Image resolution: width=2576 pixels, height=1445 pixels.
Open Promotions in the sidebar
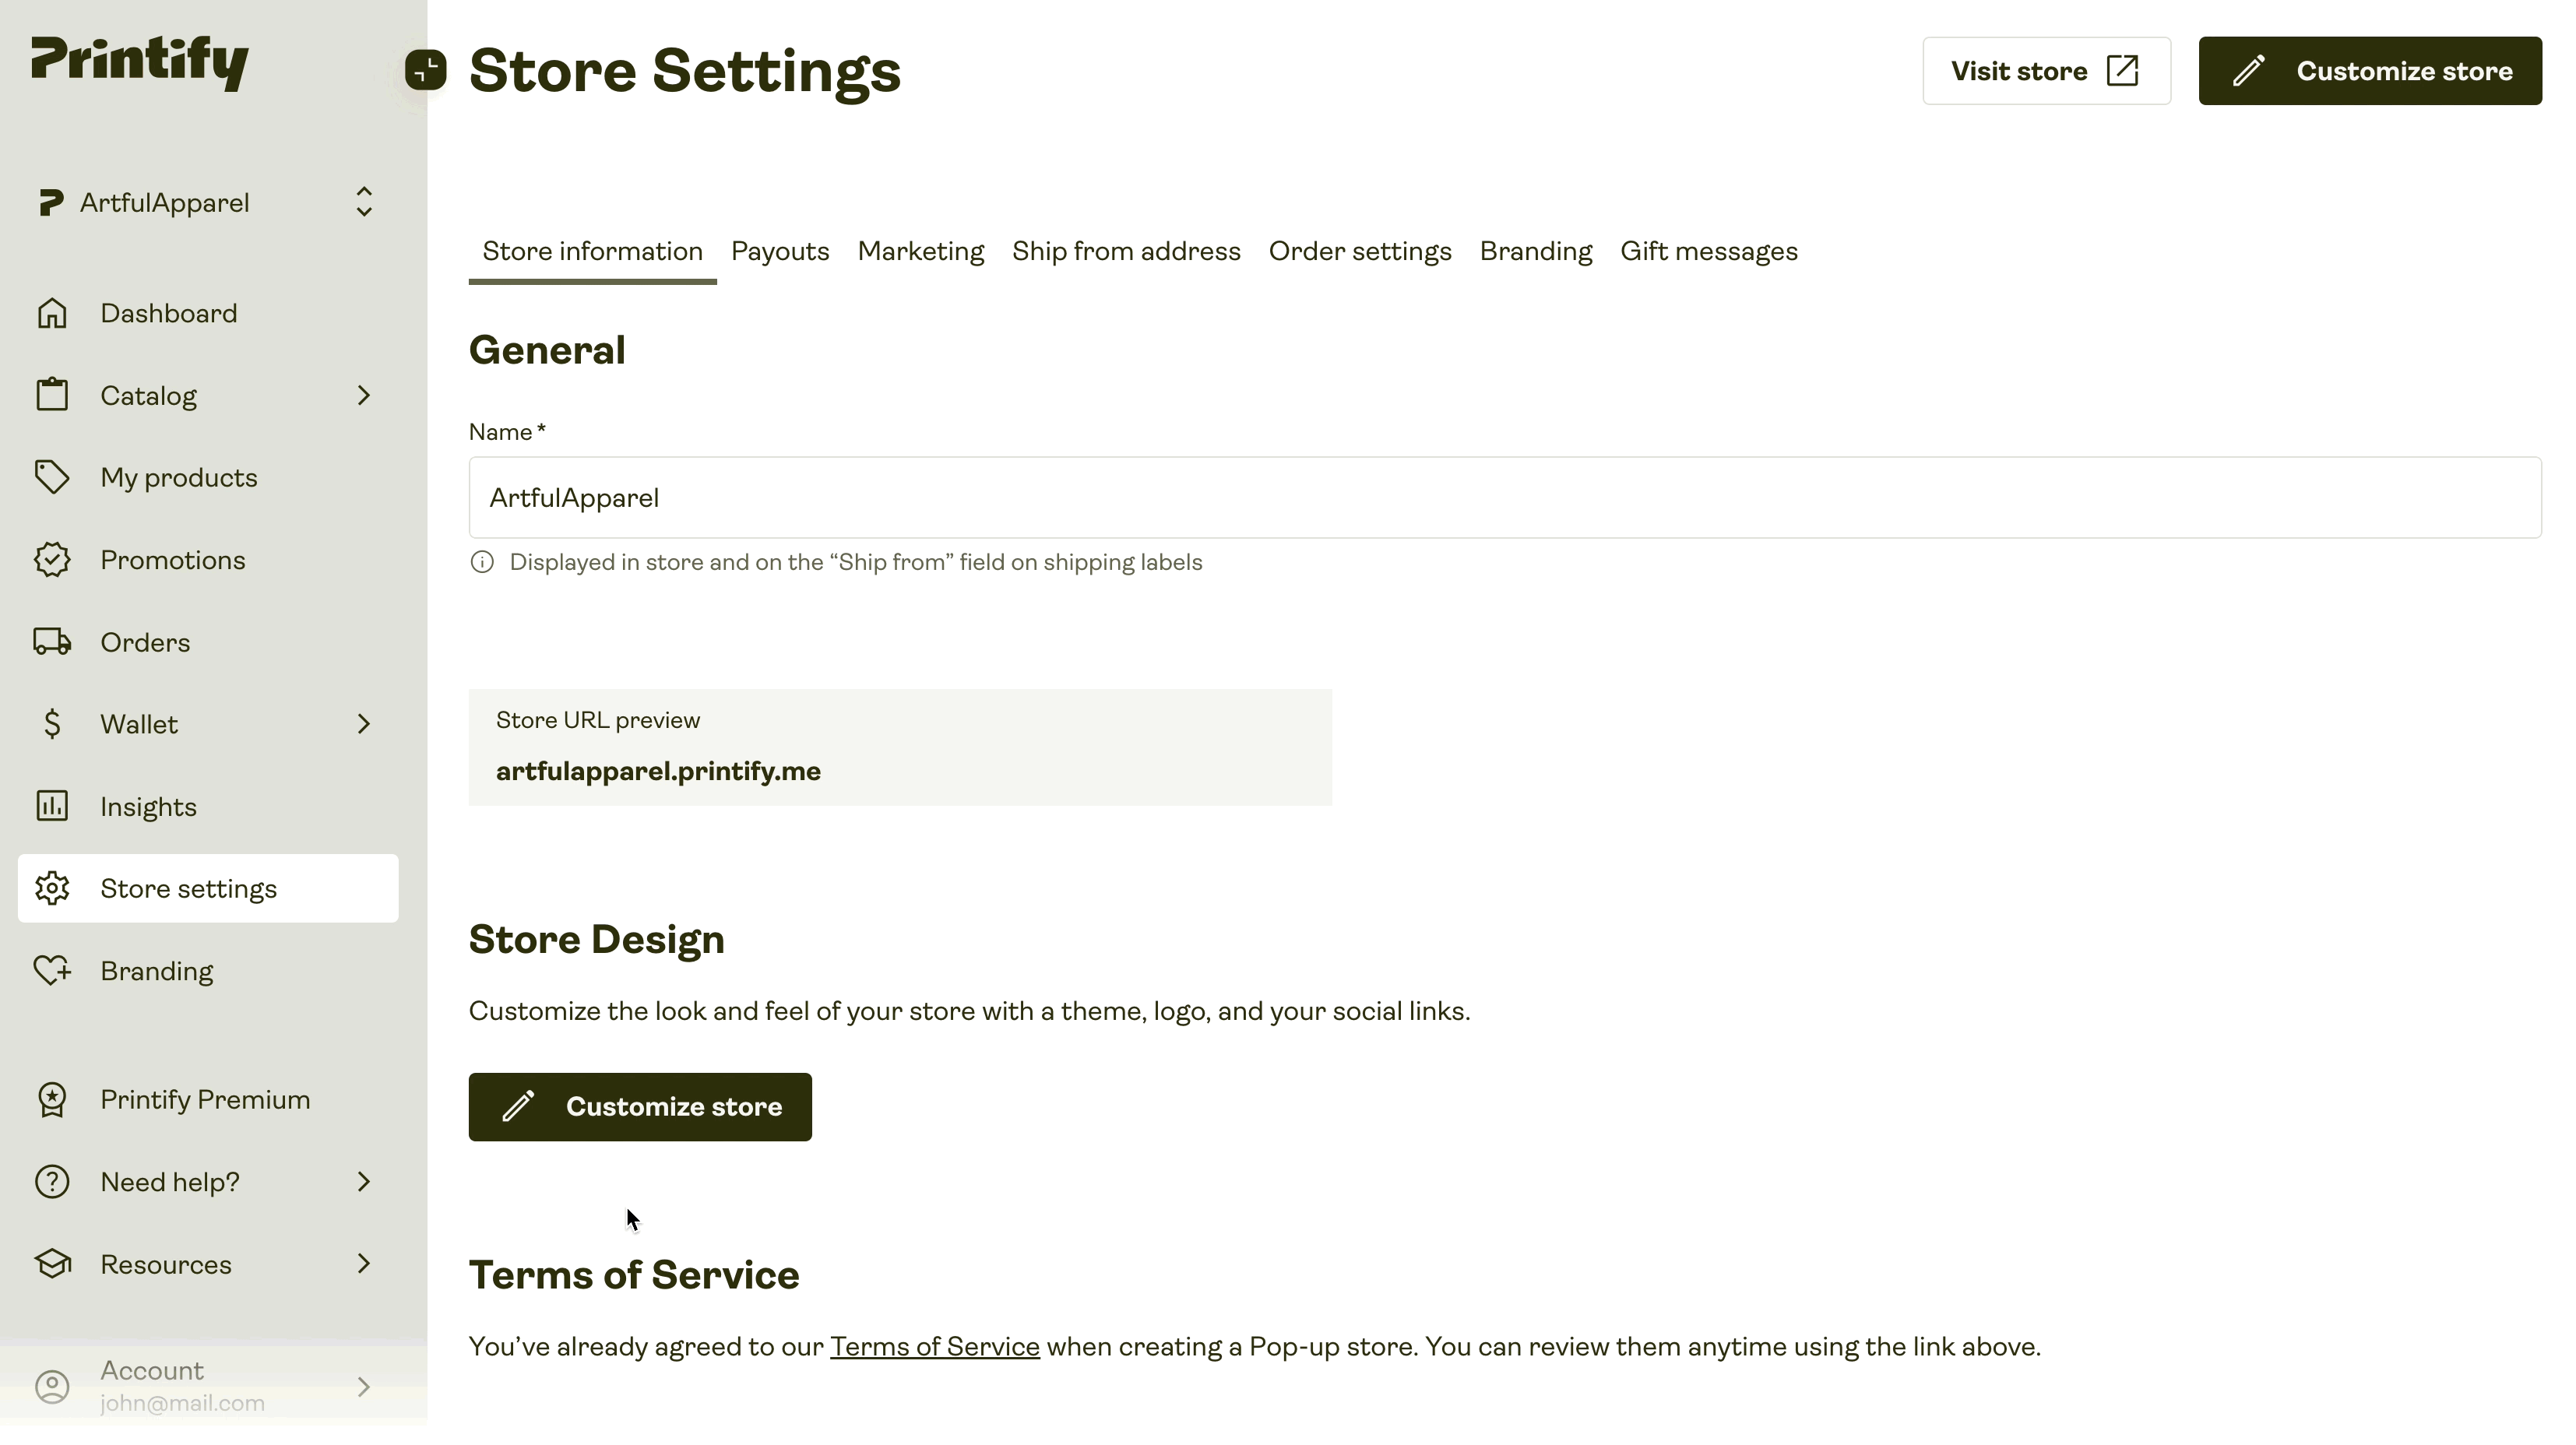(174, 559)
